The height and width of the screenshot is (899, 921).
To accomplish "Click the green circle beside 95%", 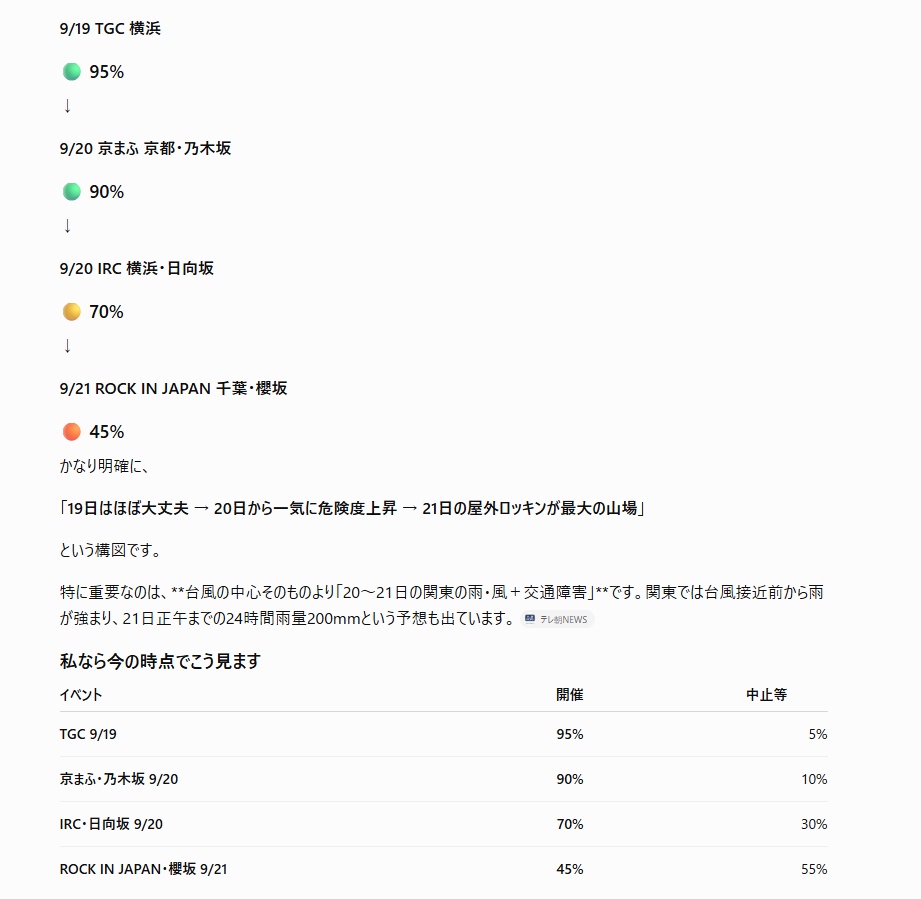I will coord(72,72).
